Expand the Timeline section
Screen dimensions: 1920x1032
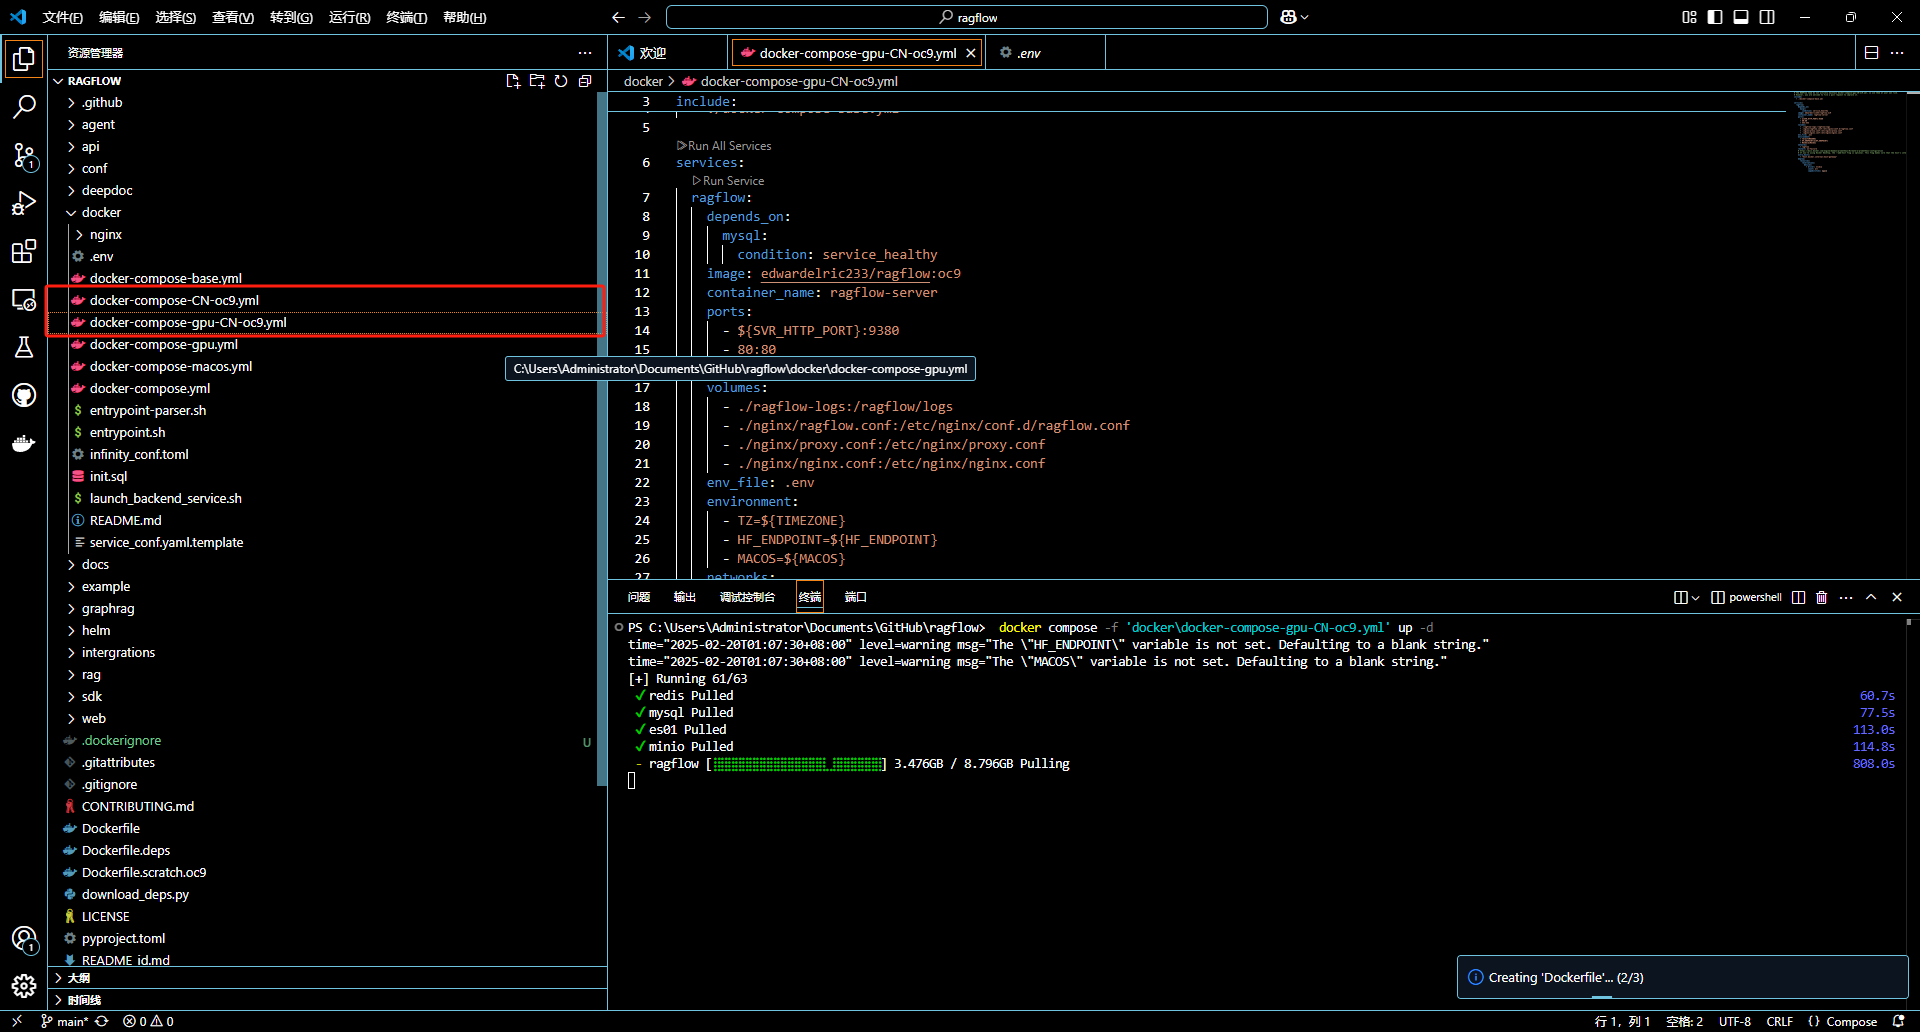click(x=327, y=1000)
